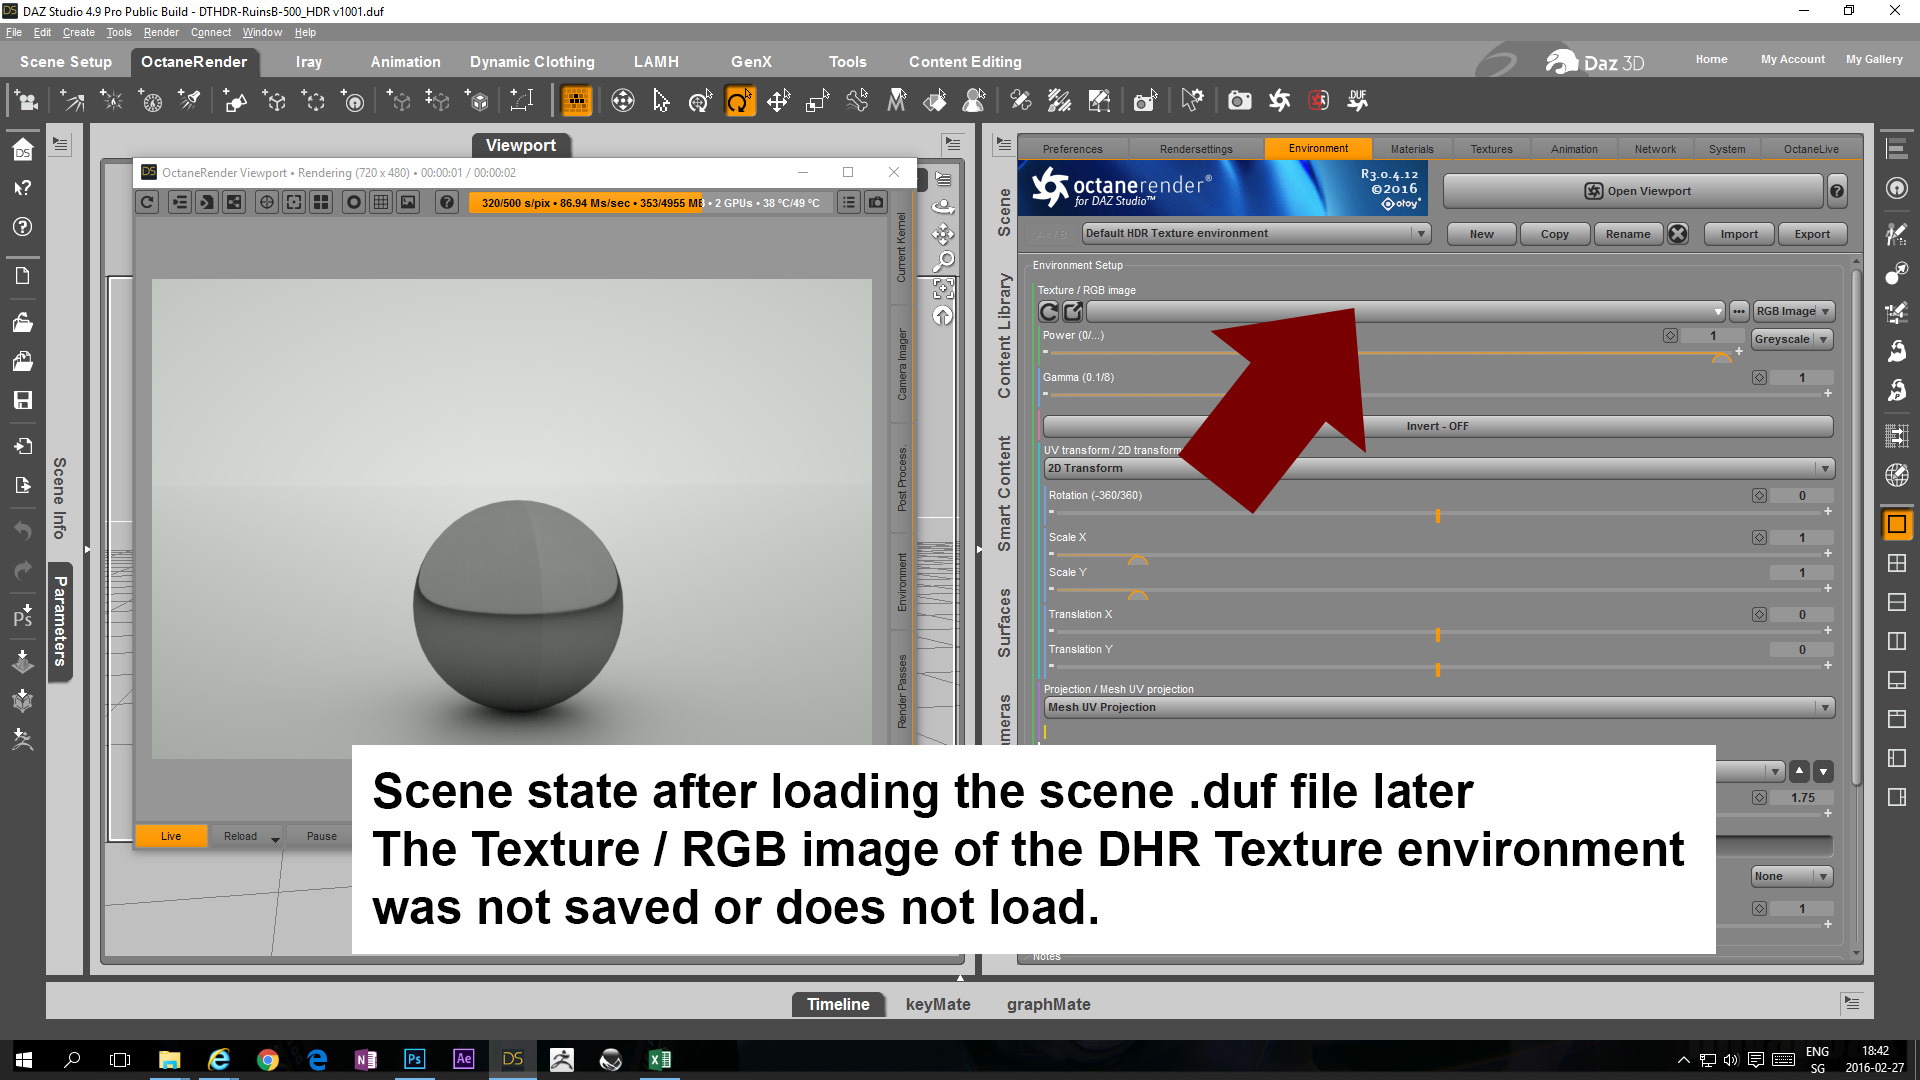Click the restart render icon in Octane viewport

(148, 202)
